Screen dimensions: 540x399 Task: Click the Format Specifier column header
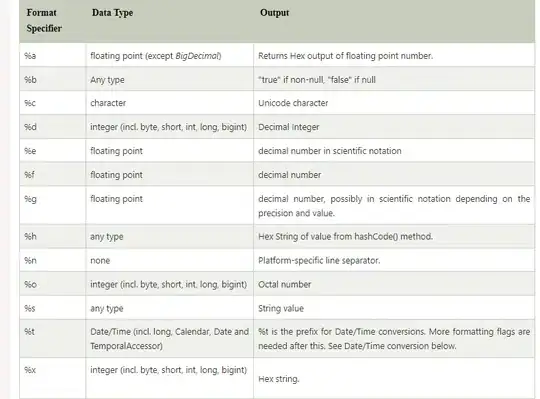(x=44, y=20)
